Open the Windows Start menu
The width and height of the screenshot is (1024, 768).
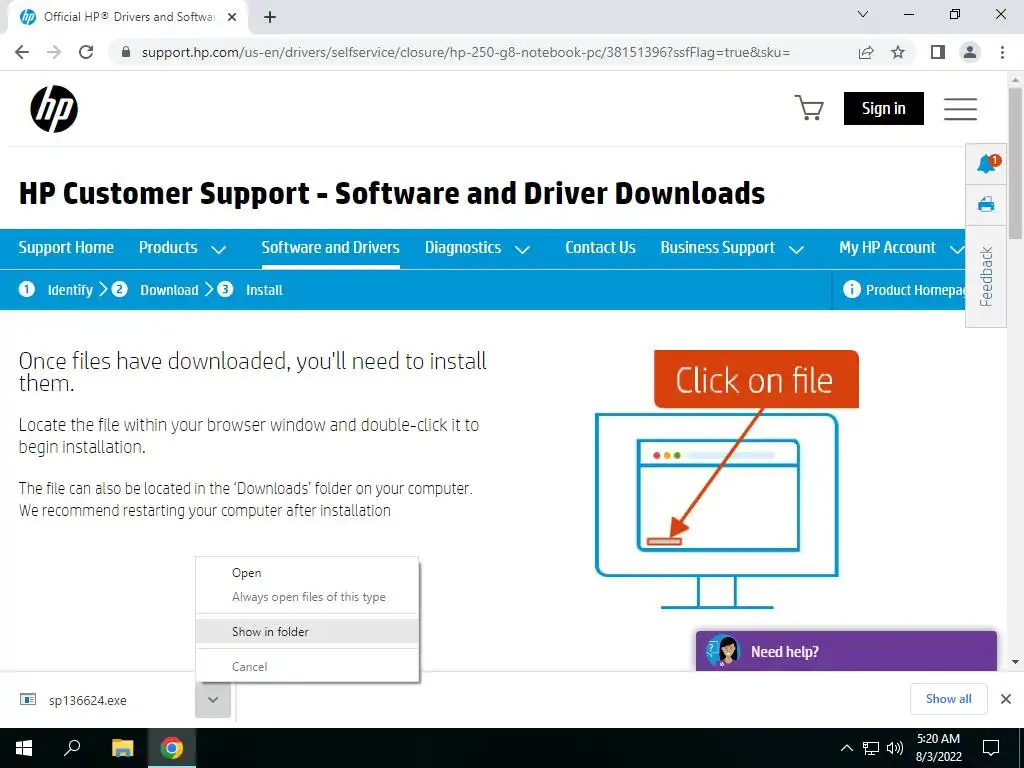pyautogui.click(x=24, y=748)
